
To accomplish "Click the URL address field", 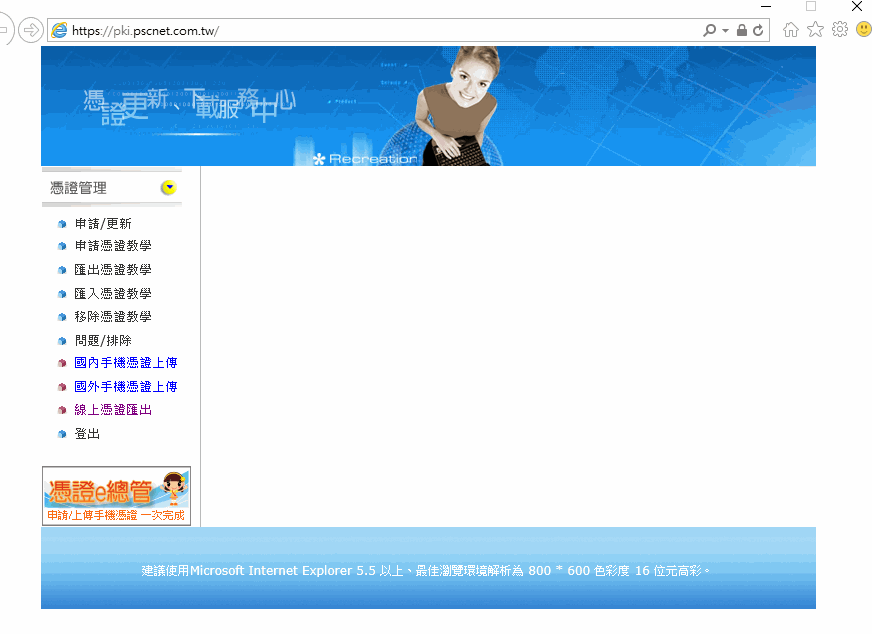I will click(380, 30).
